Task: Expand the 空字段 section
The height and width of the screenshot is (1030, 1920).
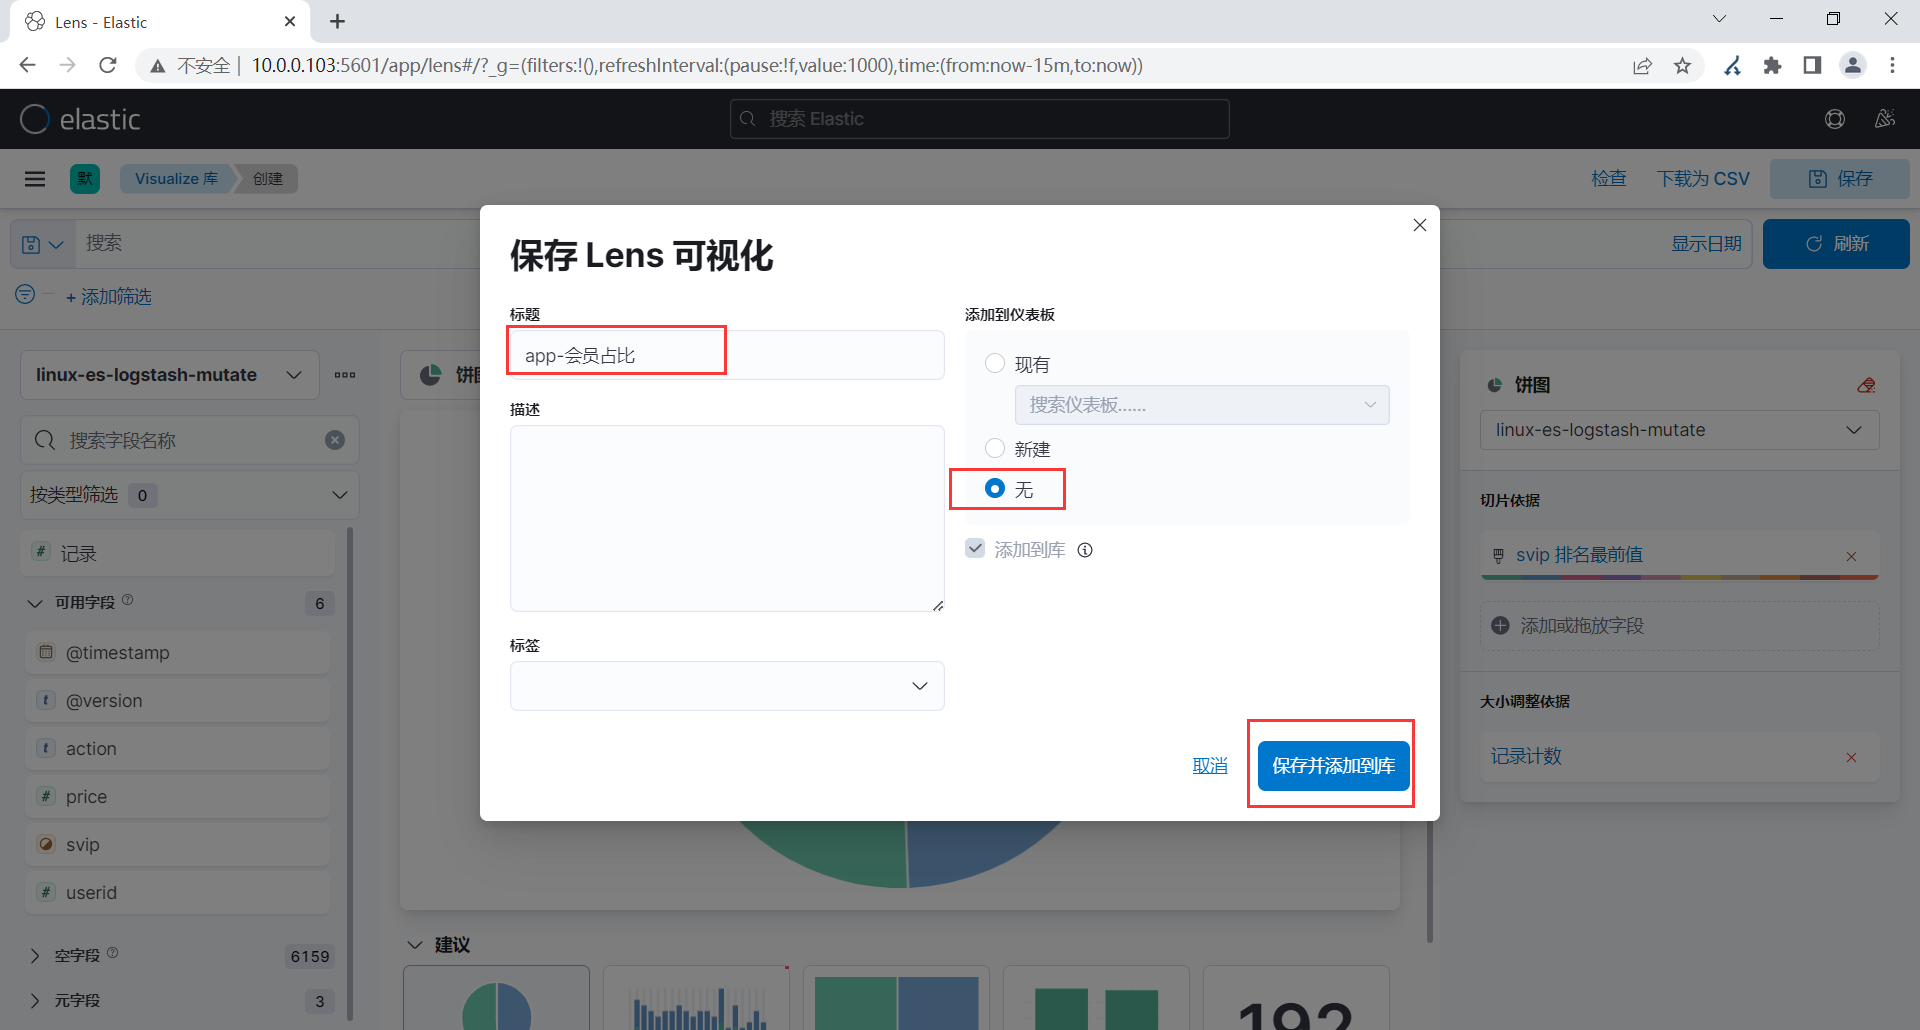Action: point(35,956)
